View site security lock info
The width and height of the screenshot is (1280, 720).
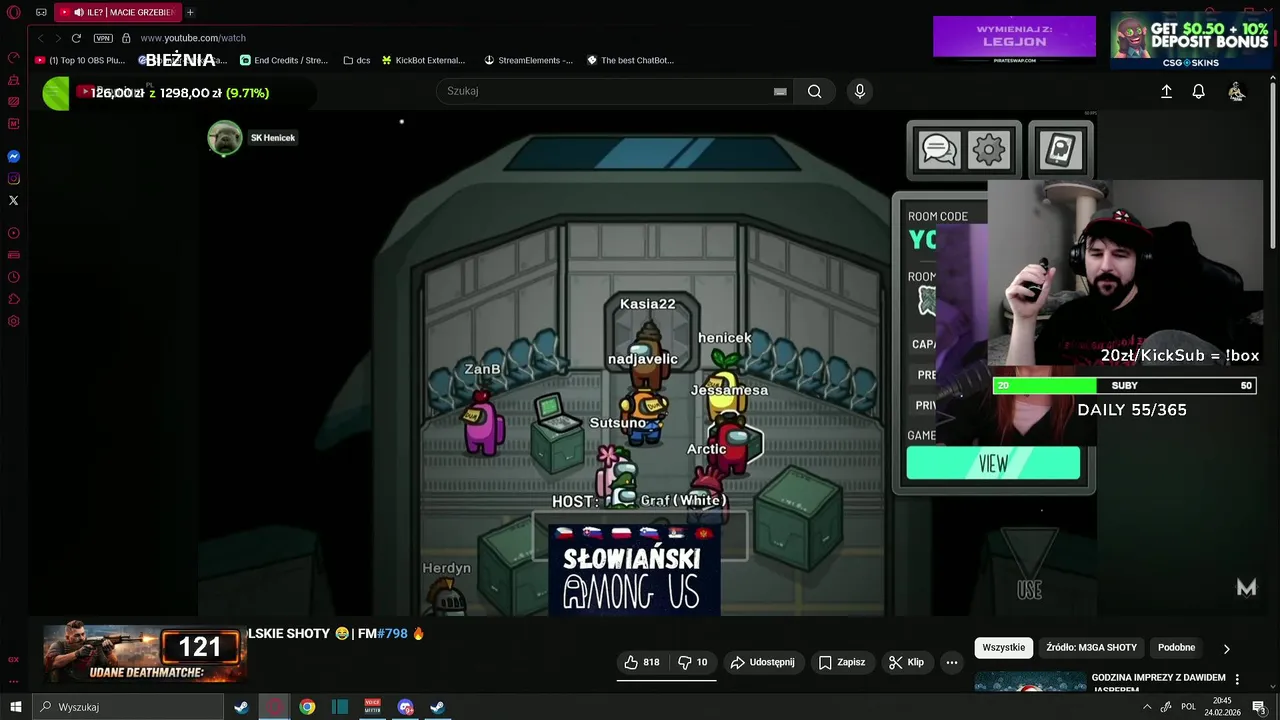click(126, 38)
